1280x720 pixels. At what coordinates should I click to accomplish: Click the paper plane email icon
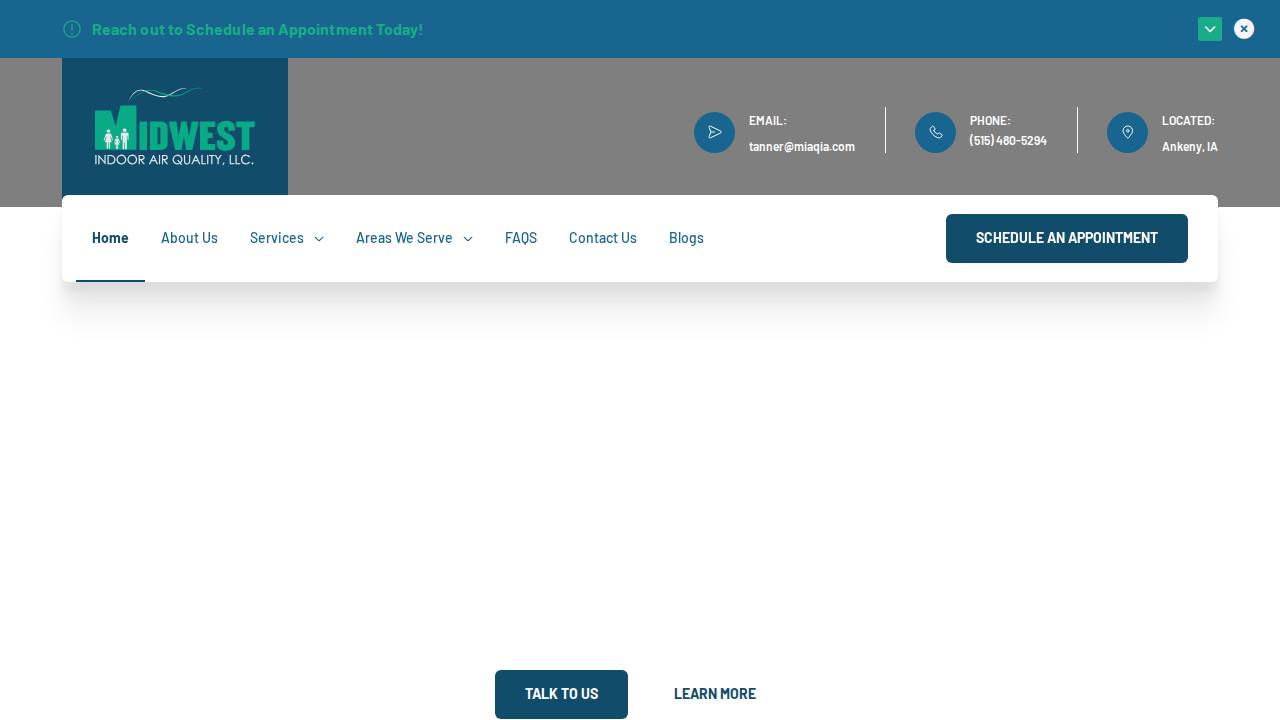pyautogui.click(x=714, y=132)
